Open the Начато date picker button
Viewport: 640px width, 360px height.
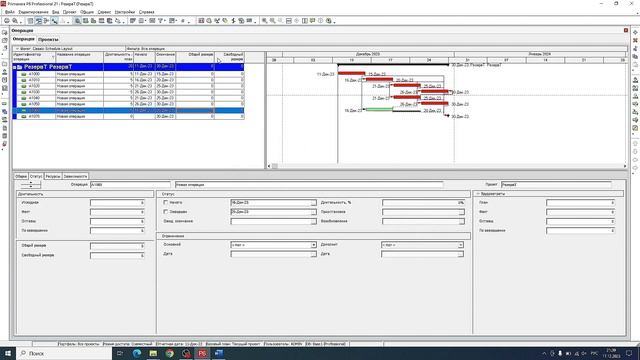(313, 203)
